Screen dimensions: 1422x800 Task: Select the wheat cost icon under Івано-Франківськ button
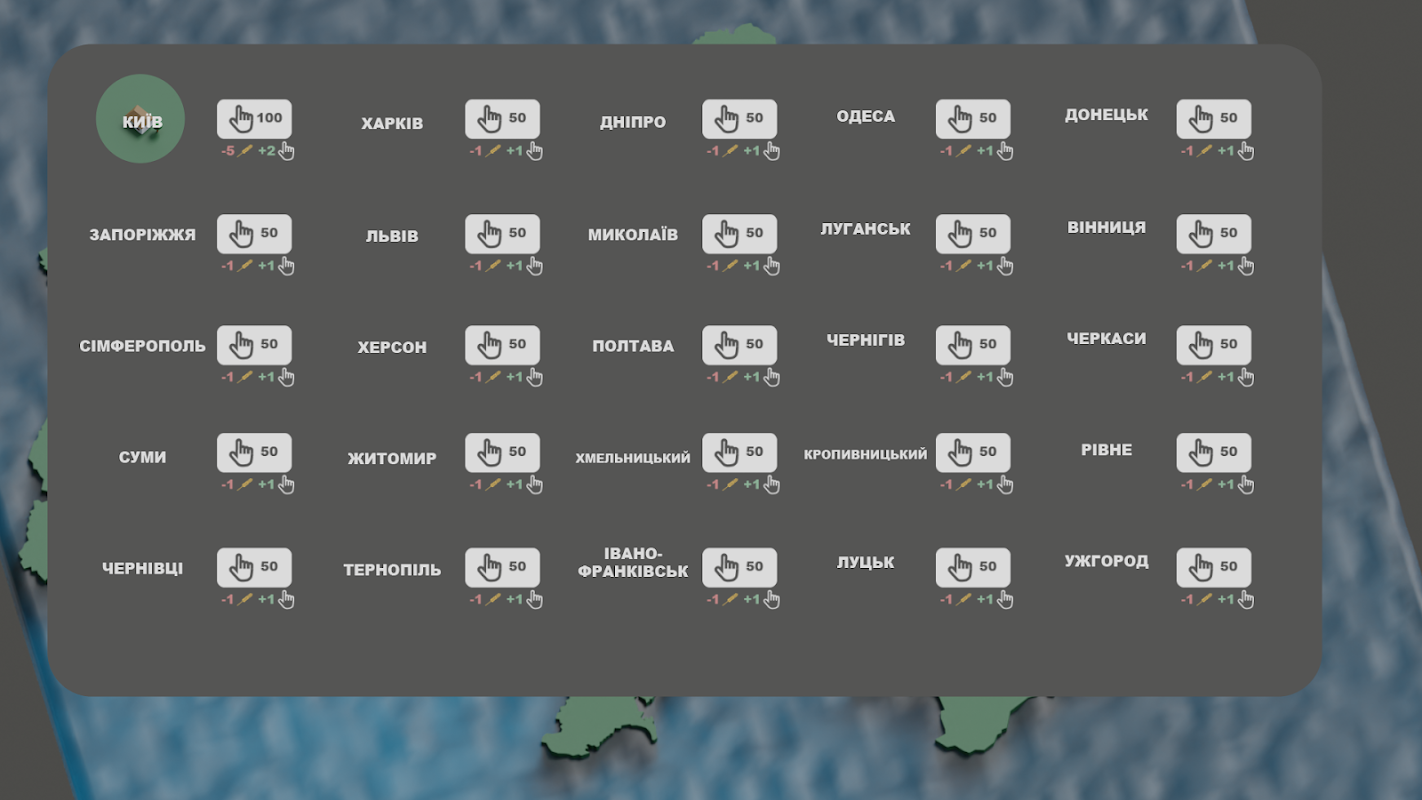click(x=730, y=600)
